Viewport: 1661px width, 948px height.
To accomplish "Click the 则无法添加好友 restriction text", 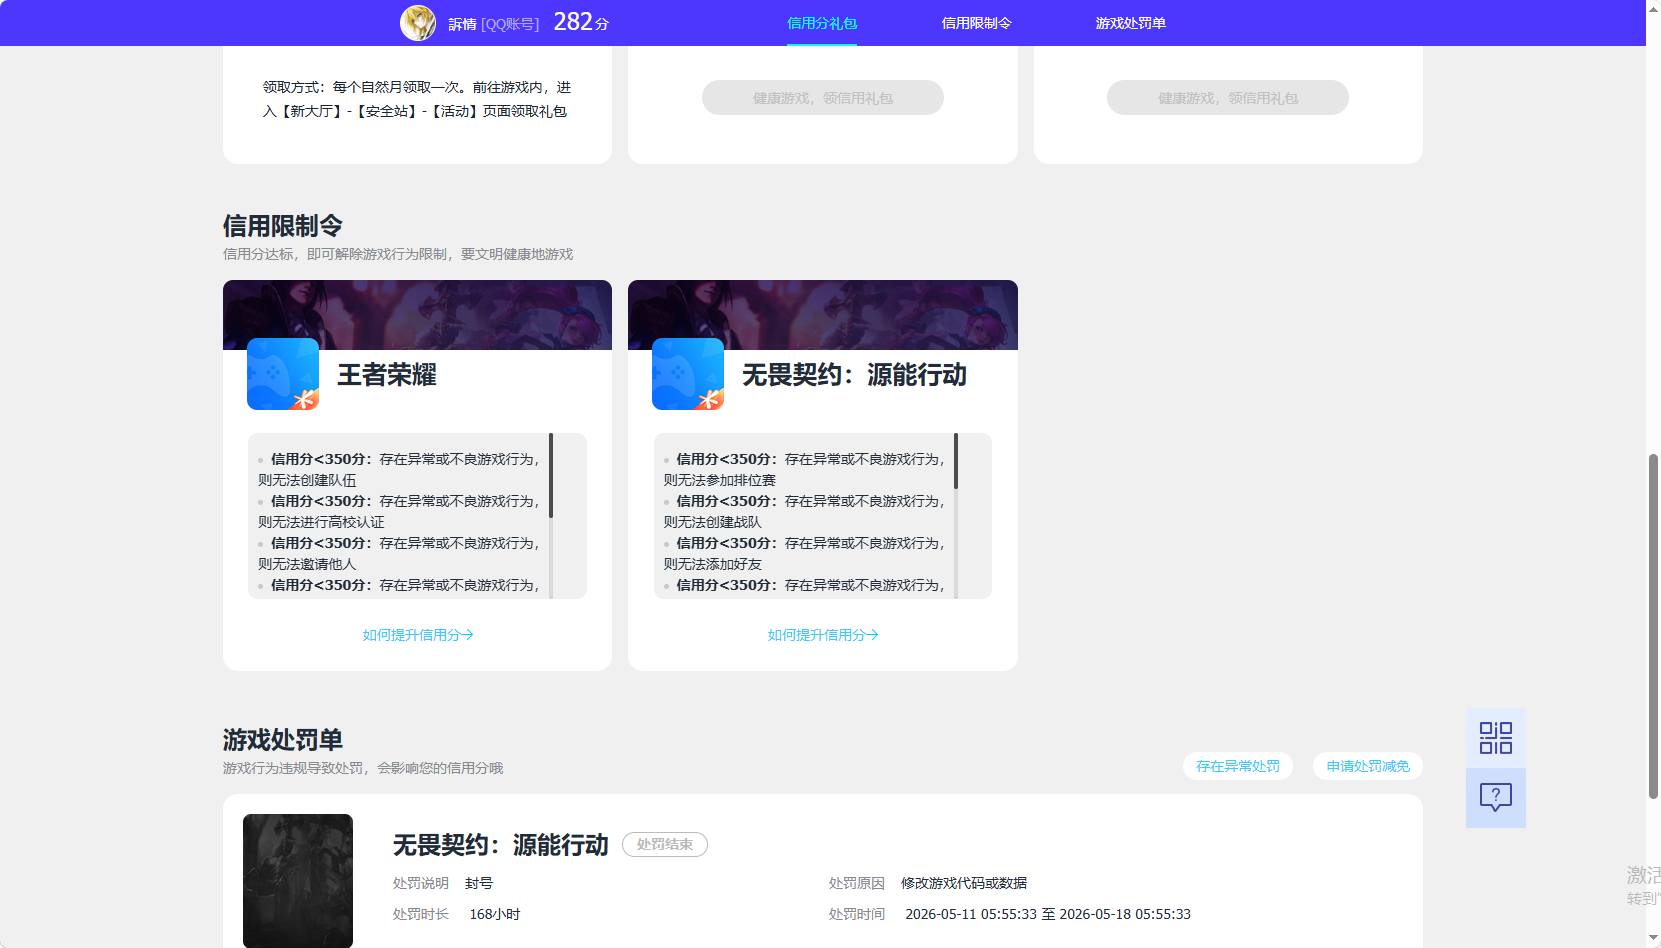I will [x=712, y=564].
